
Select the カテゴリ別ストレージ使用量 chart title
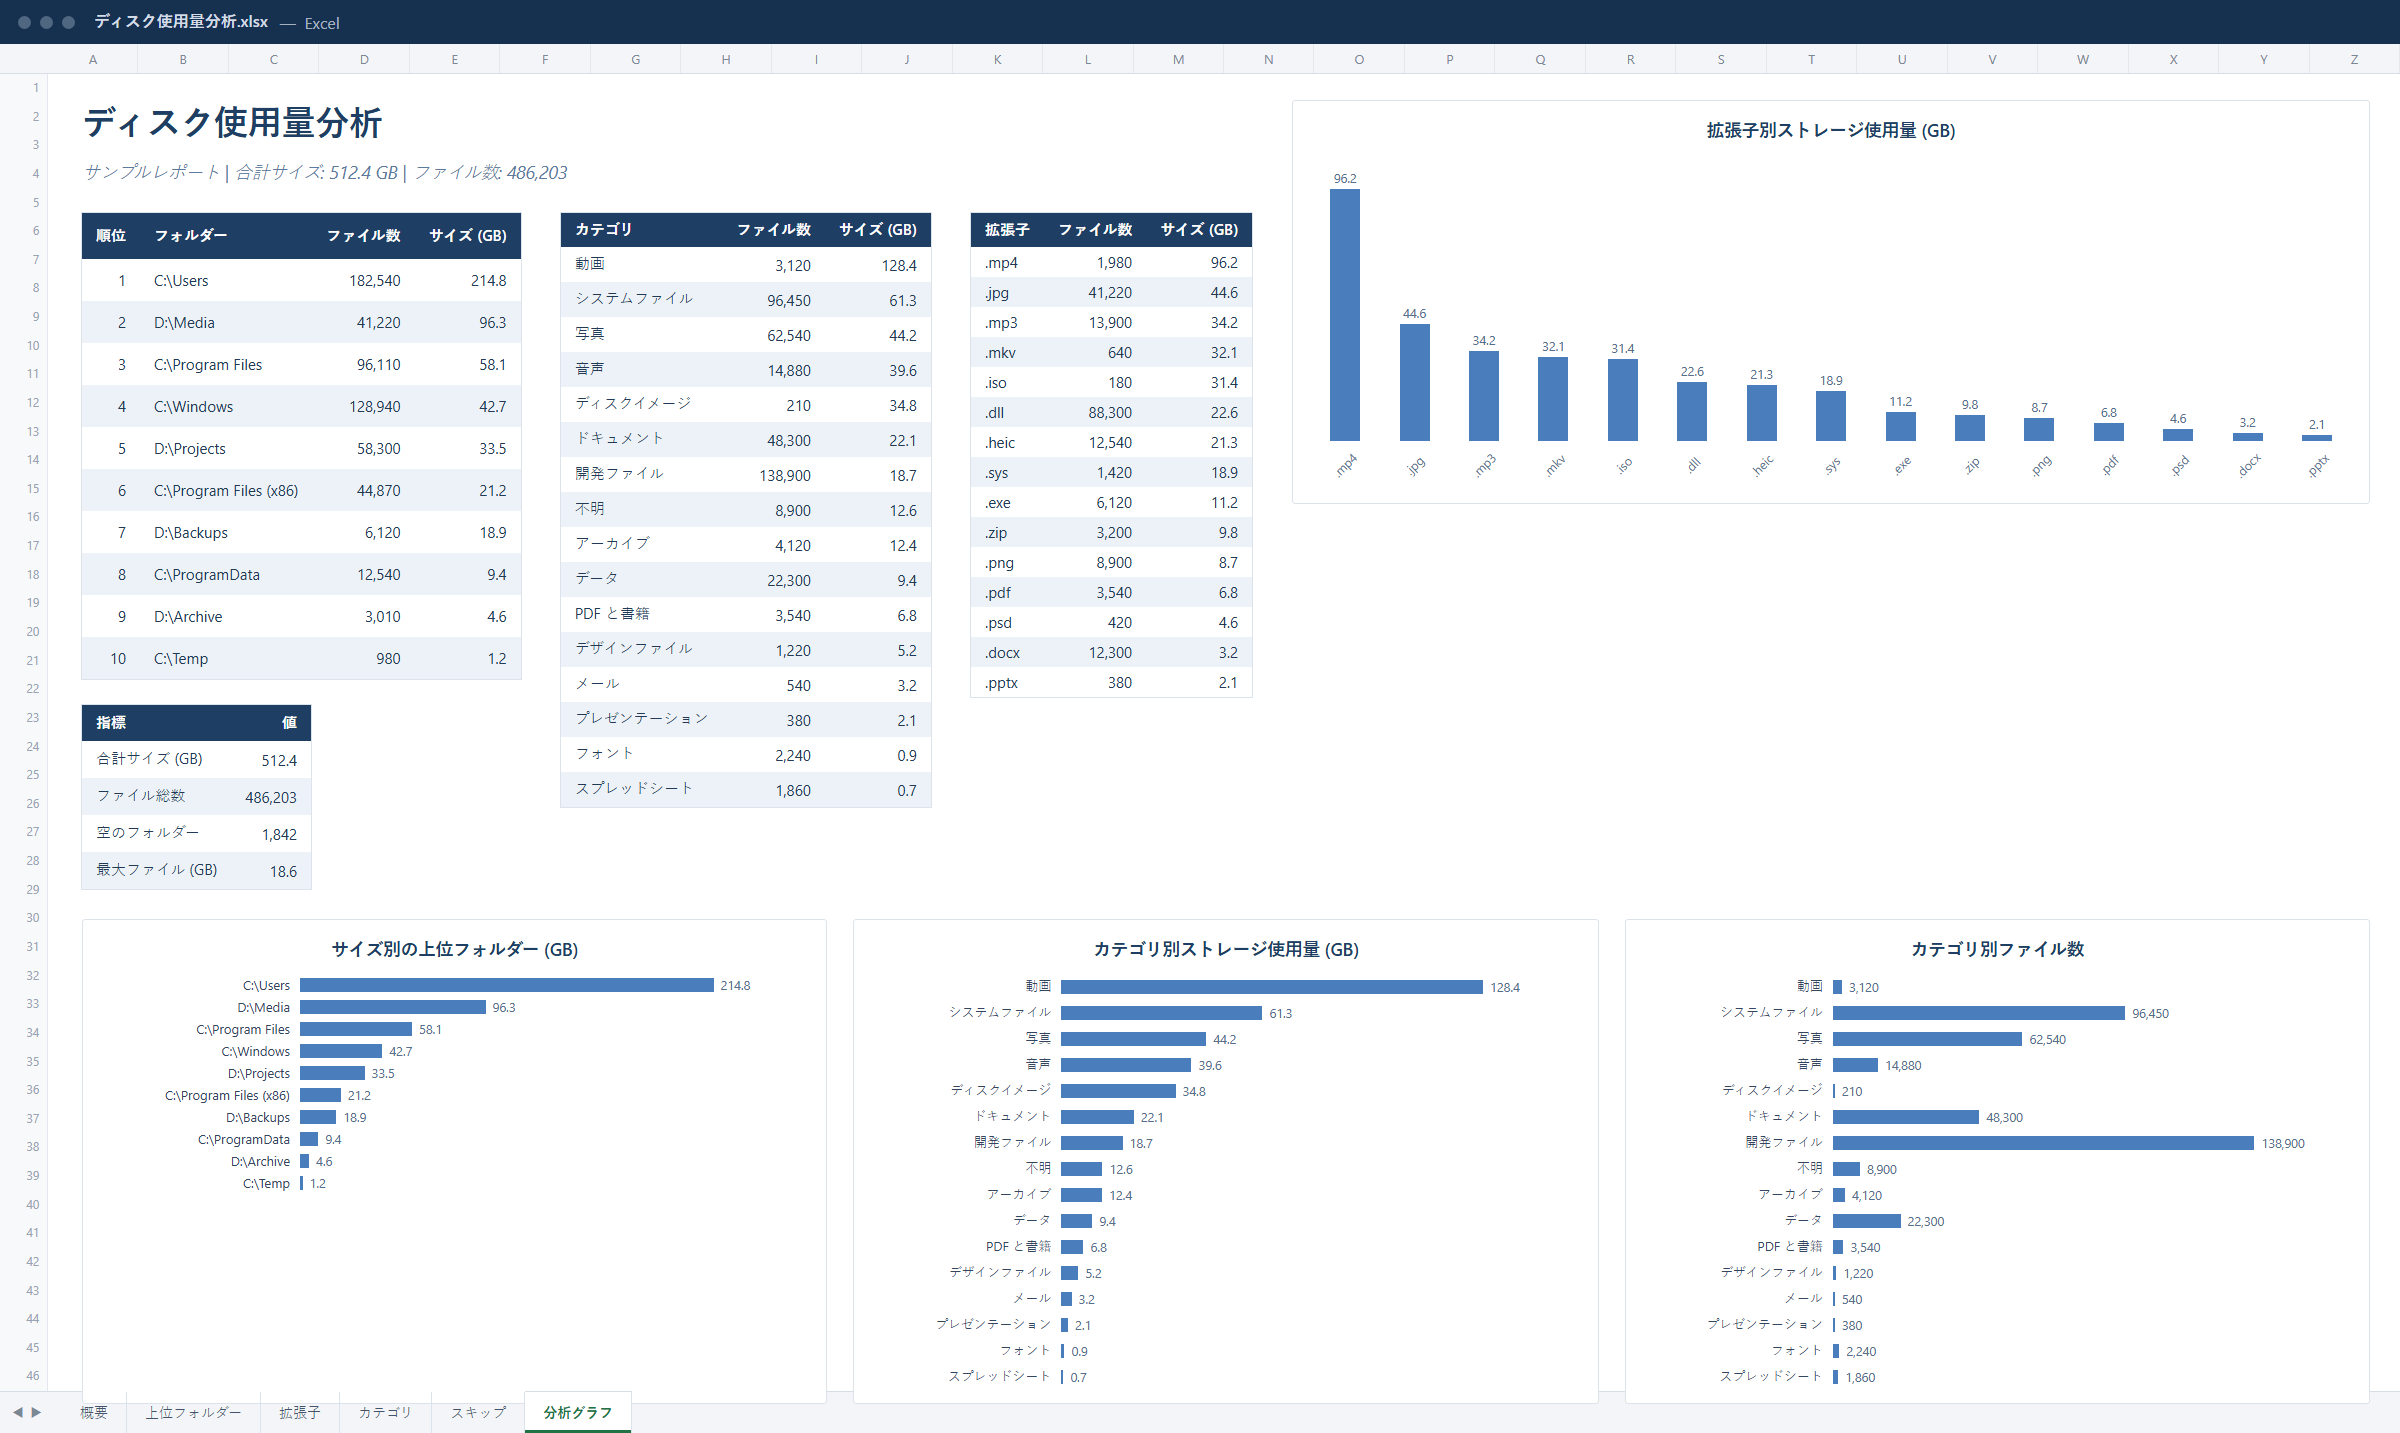pyautogui.click(x=1225, y=949)
